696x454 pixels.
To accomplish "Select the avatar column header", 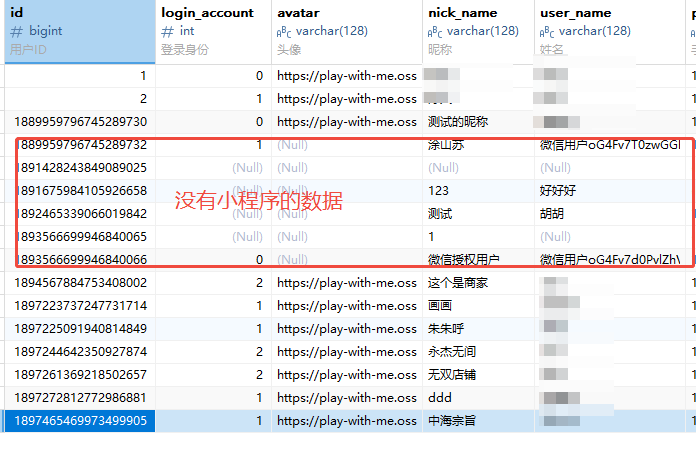I will 298,13.
